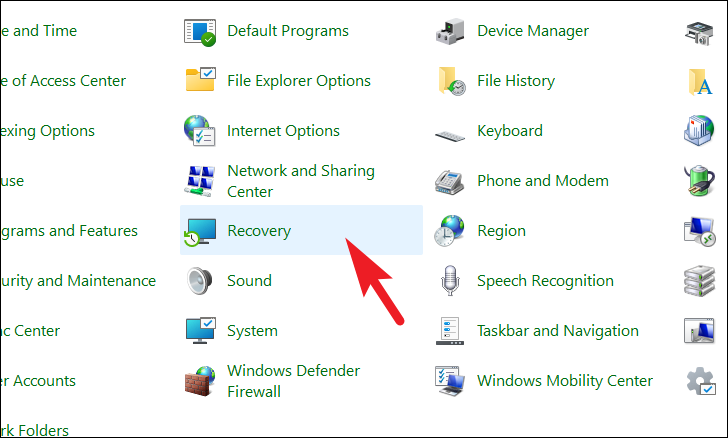
Task: Click the Sound speaker icon
Action: (201, 281)
